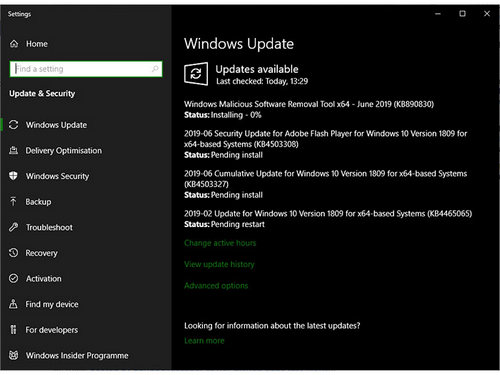Click the 'Last checked: Today, 13:29' text

(x=262, y=81)
